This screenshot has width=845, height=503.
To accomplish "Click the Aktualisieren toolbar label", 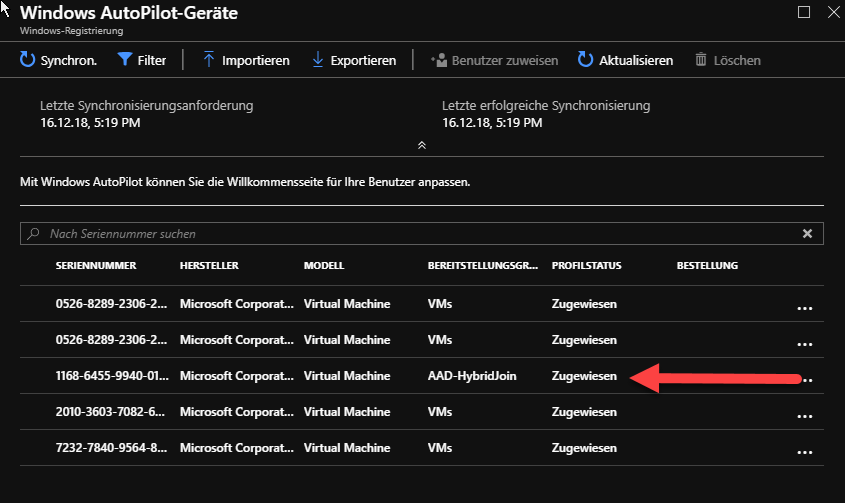I will point(636,60).
